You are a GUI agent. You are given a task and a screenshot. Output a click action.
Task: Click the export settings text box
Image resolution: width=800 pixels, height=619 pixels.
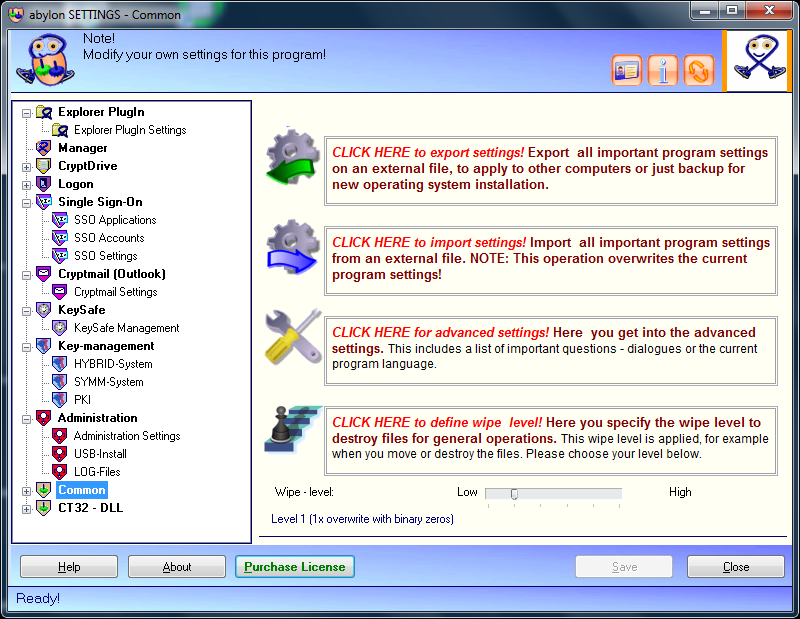[551, 171]
